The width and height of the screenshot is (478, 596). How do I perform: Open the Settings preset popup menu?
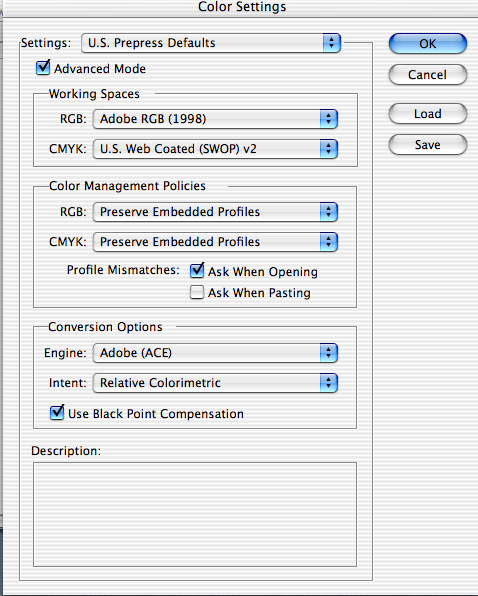tap(211, 43)
